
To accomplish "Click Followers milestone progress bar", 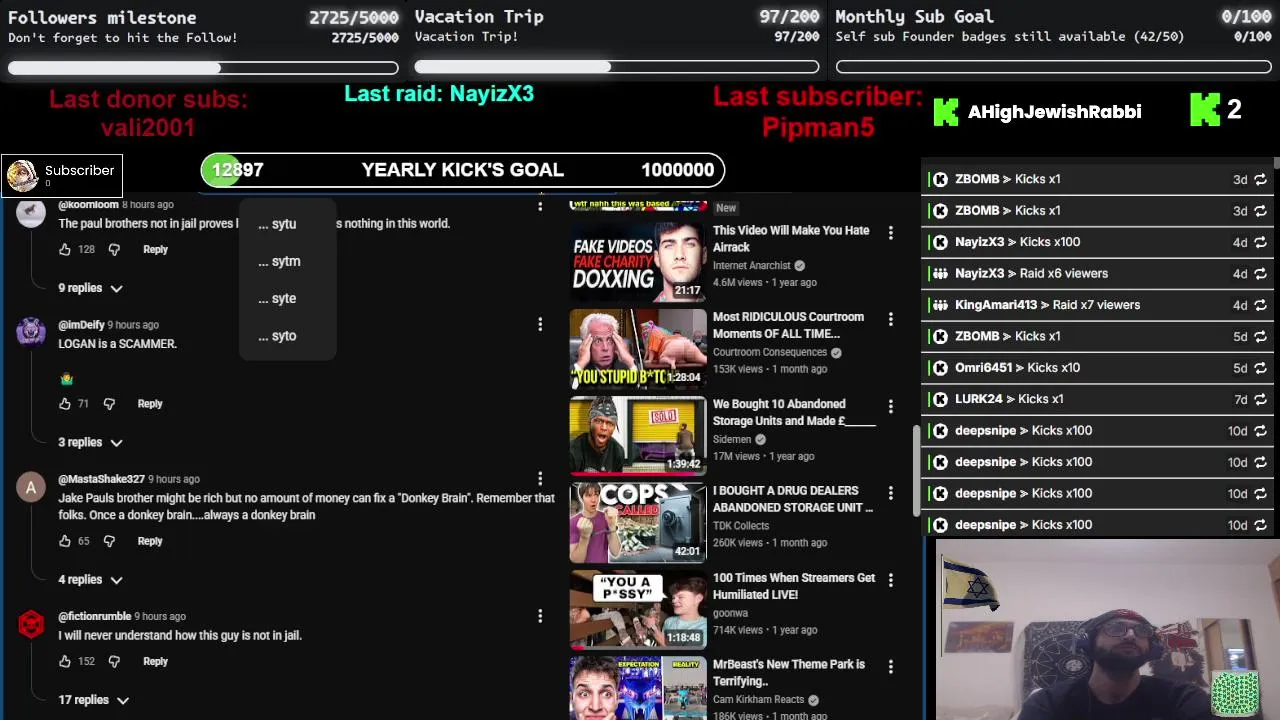I will point(203,68).
